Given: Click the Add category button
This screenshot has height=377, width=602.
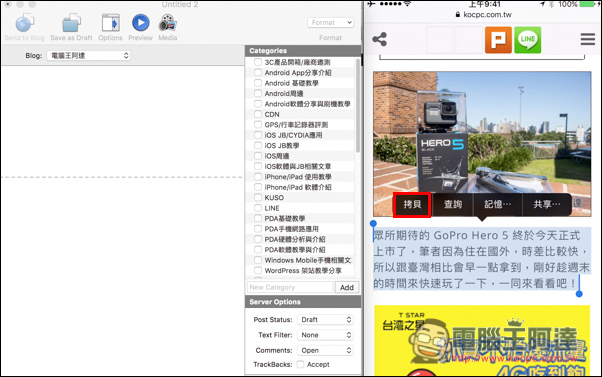Looking at the screenshot, I should click(x=347, y=288).
